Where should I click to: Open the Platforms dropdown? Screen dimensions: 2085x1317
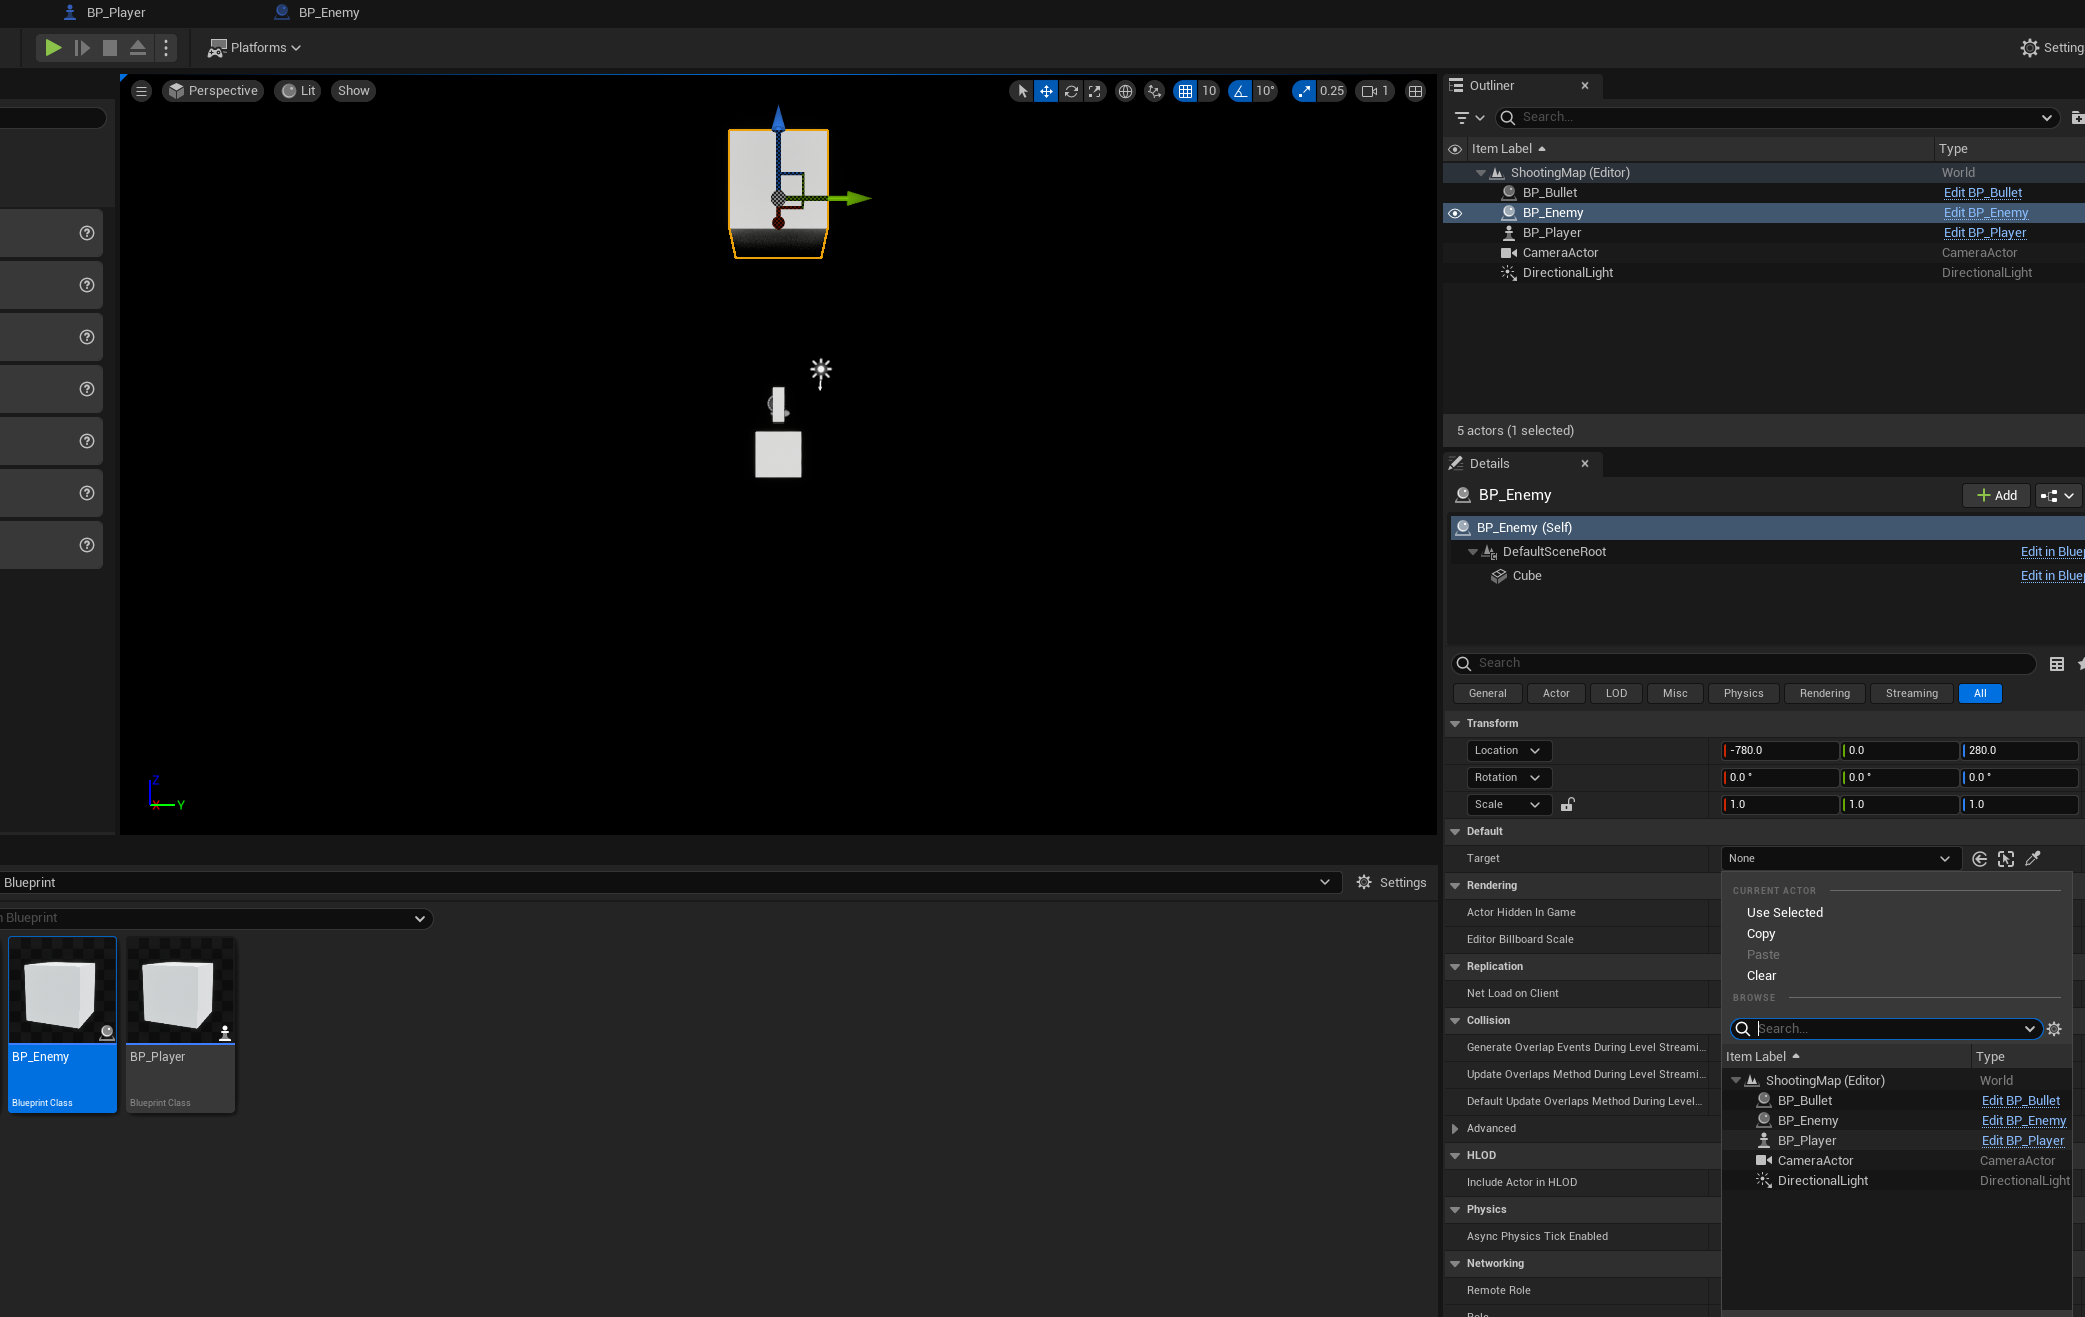254,48
